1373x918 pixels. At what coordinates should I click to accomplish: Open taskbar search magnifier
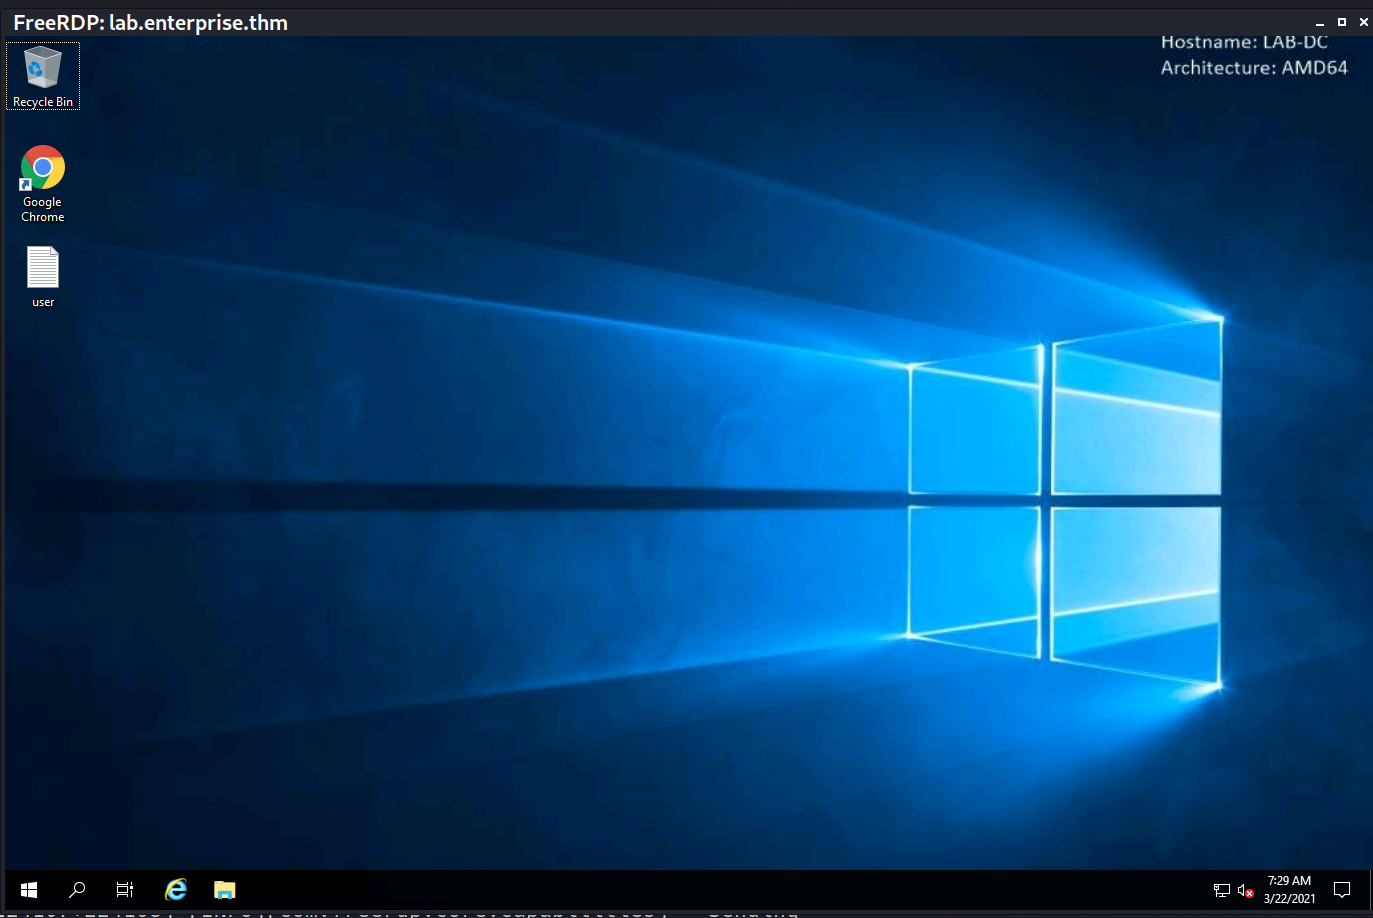77,889
